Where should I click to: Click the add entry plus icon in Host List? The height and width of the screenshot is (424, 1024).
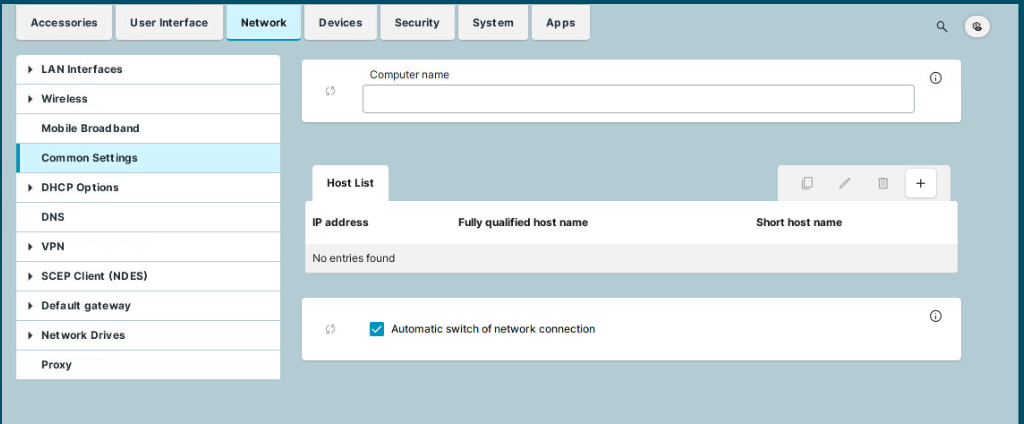(x=921, y=183)
